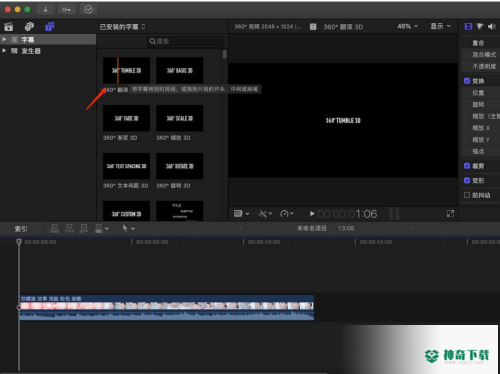Click the titles browser vertical scrollbar
Image resolution: width=500 pixels, height=374 pixels.
tap(225, 54)
